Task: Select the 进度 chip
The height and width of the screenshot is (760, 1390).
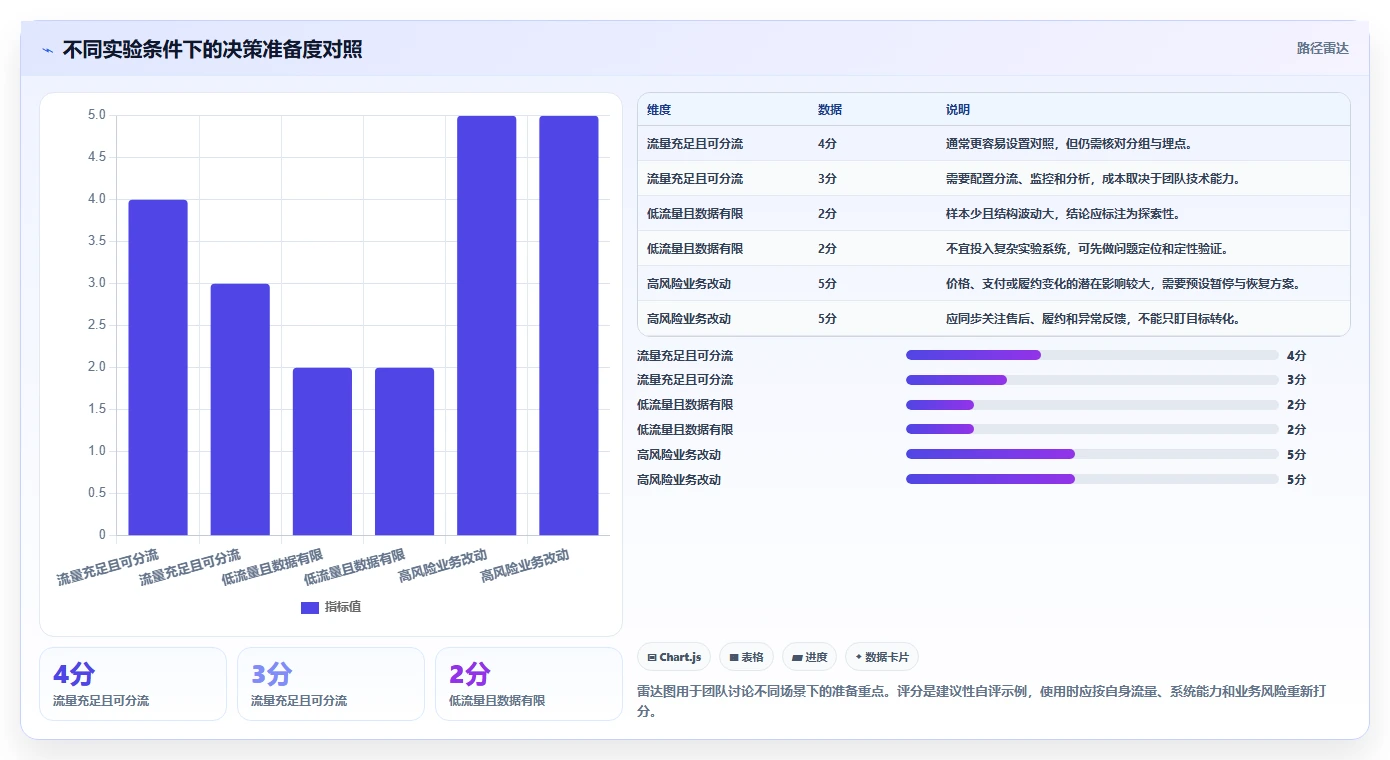Action: pos(809,657)
